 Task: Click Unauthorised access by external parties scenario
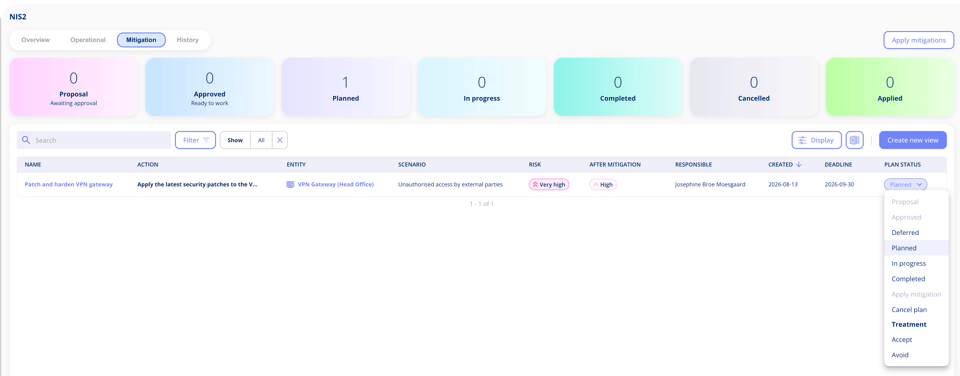[451, 184]
